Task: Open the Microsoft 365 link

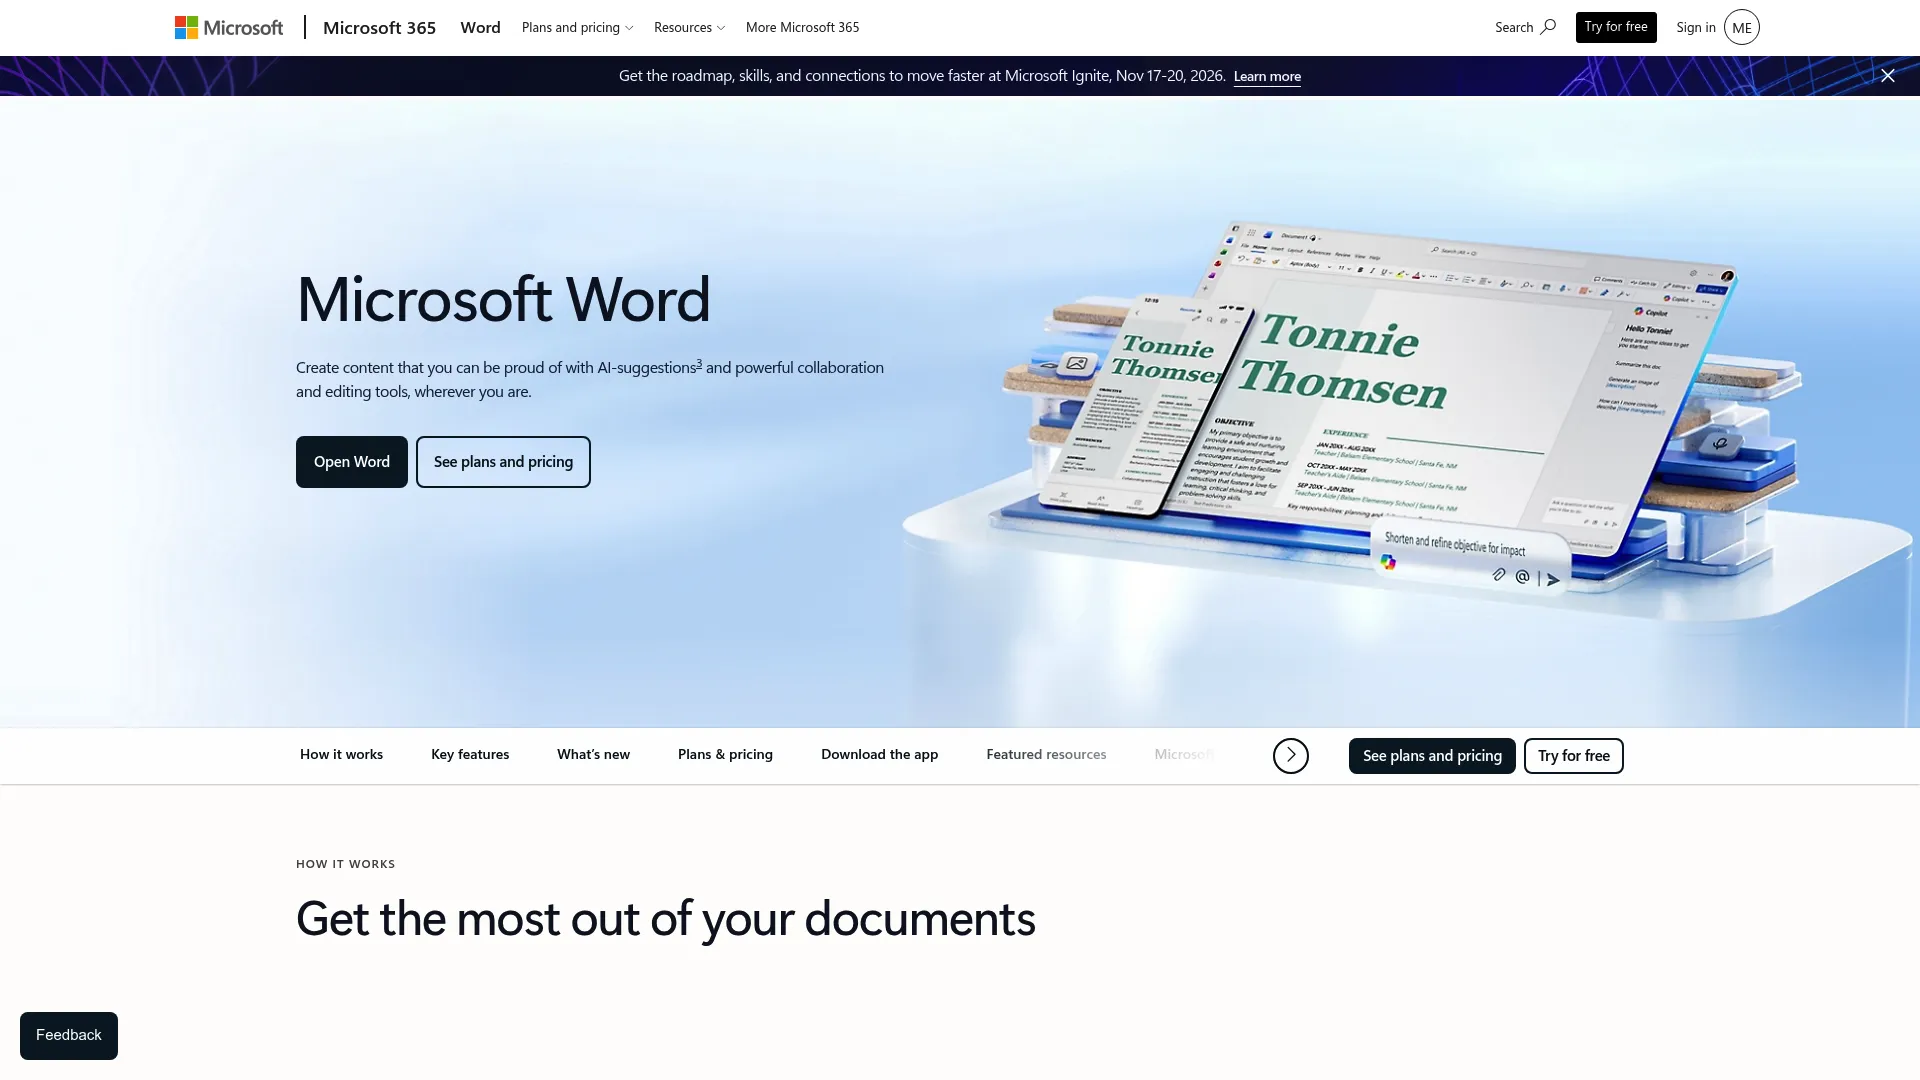Action: (x=379, y=27)
